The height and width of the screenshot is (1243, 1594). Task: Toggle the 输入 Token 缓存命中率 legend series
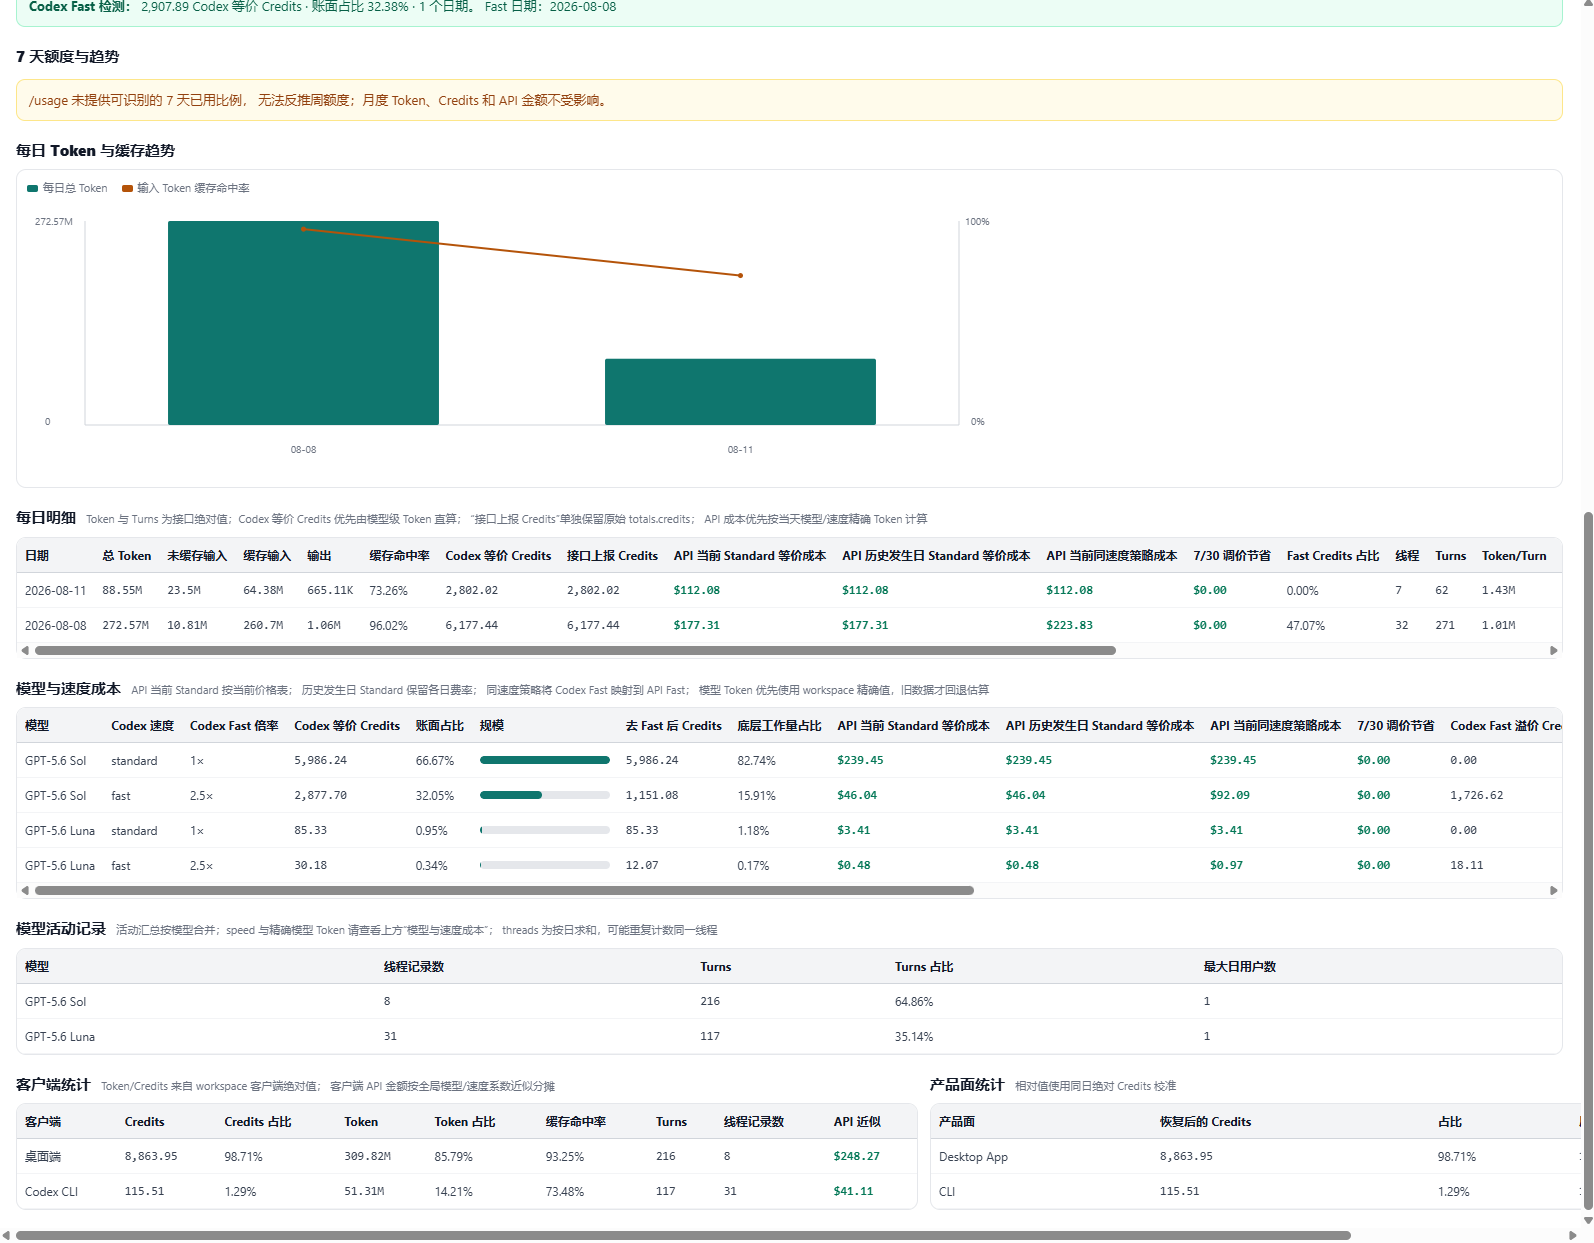click(x=186, y=188)
